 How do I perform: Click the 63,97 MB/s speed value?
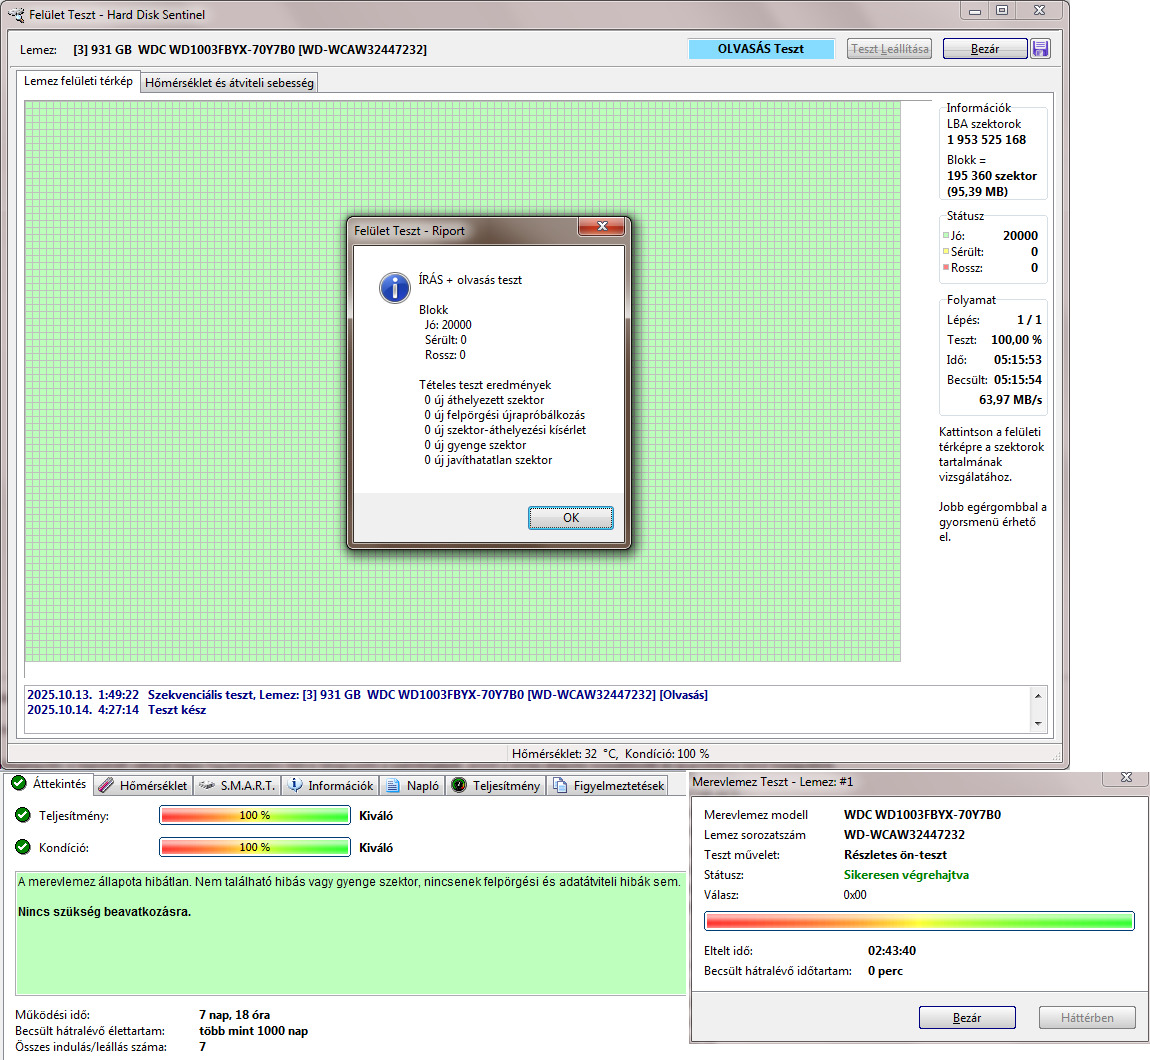1010,400
